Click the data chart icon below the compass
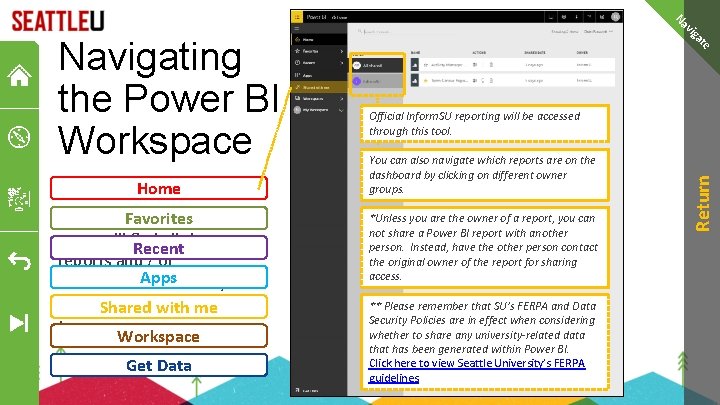Image resolution: width=720 pixels, height=405 pixels. [x=19, y=199]
